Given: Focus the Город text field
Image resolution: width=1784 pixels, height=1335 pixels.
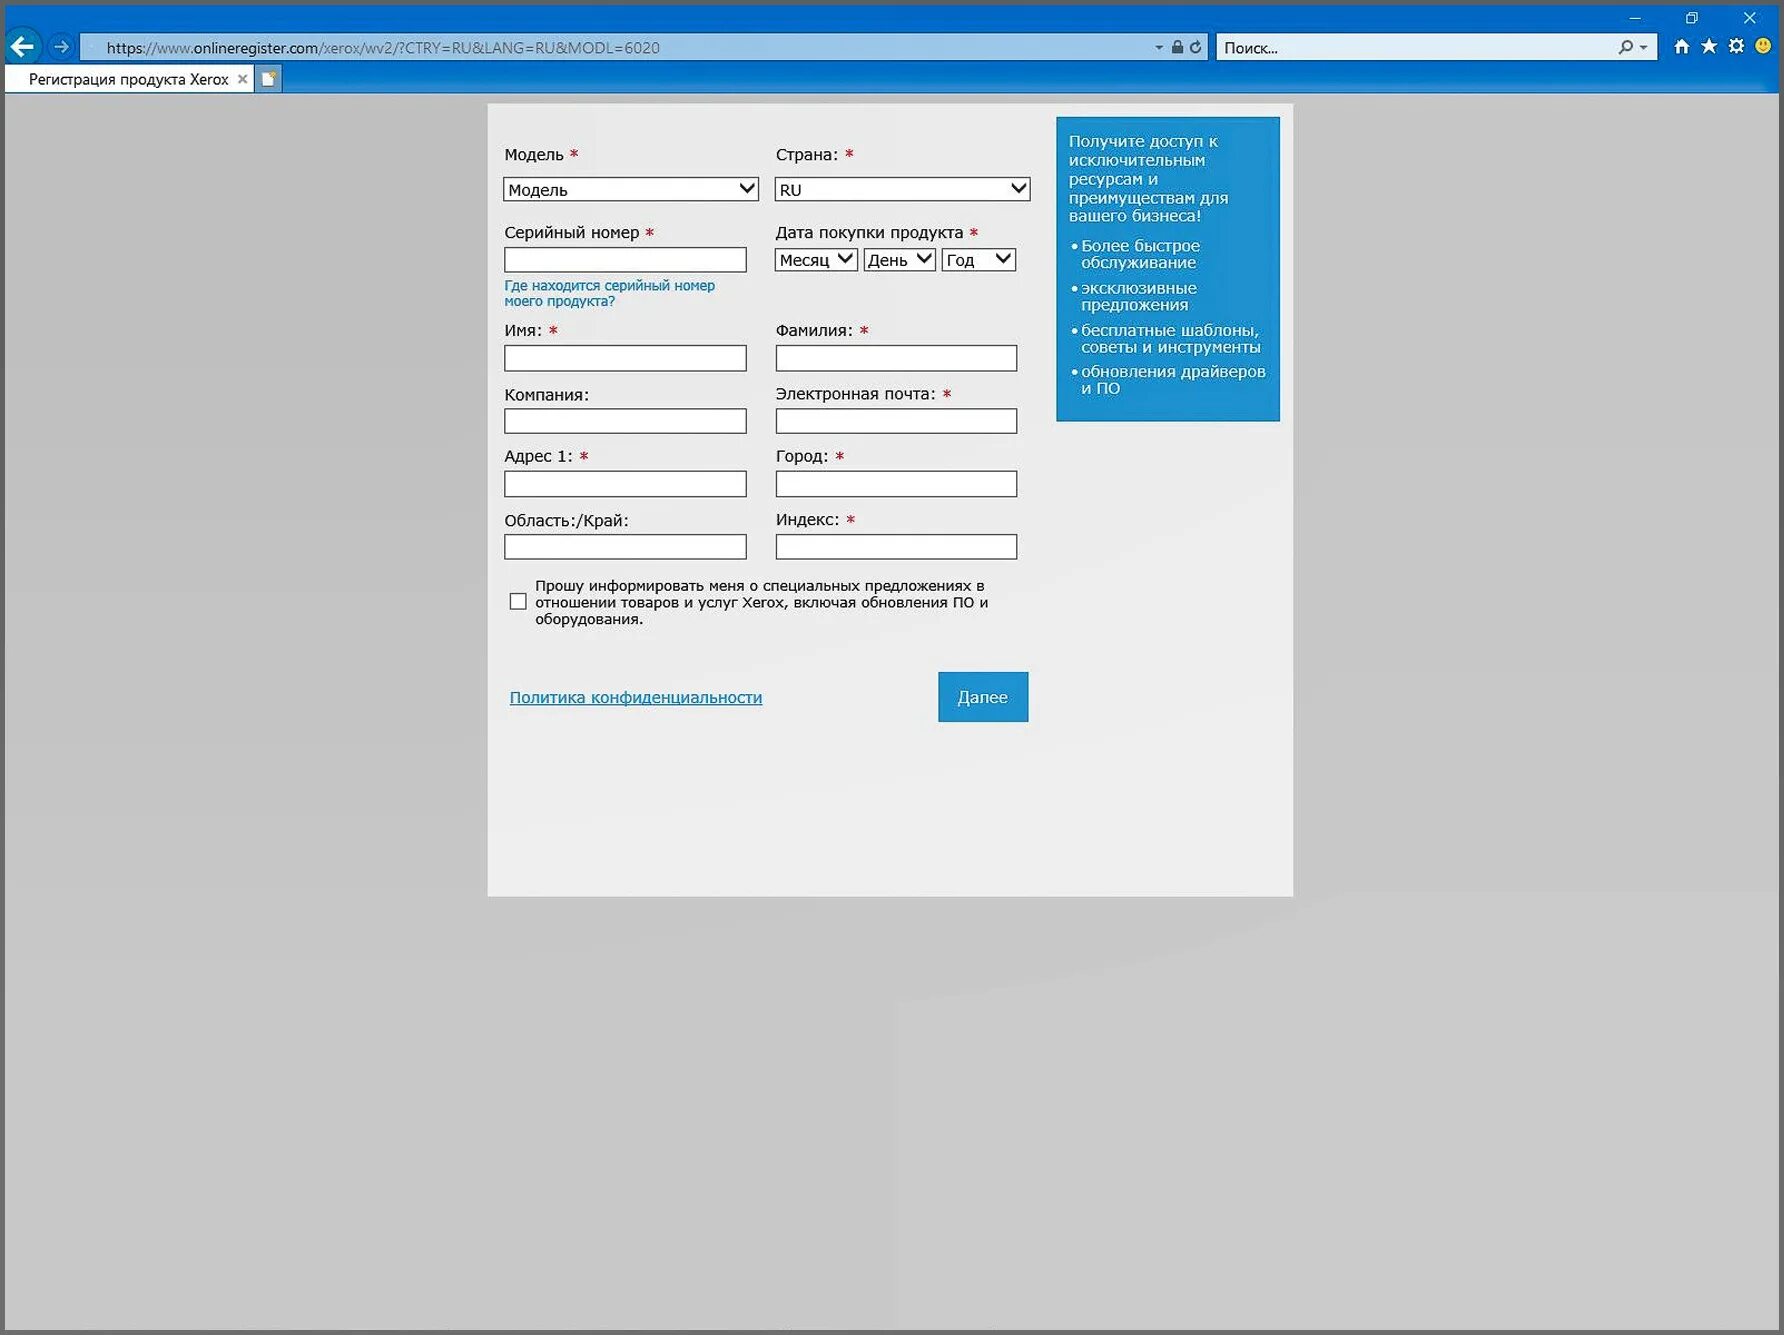Looking at the screenshot, I should coord(896,484).
